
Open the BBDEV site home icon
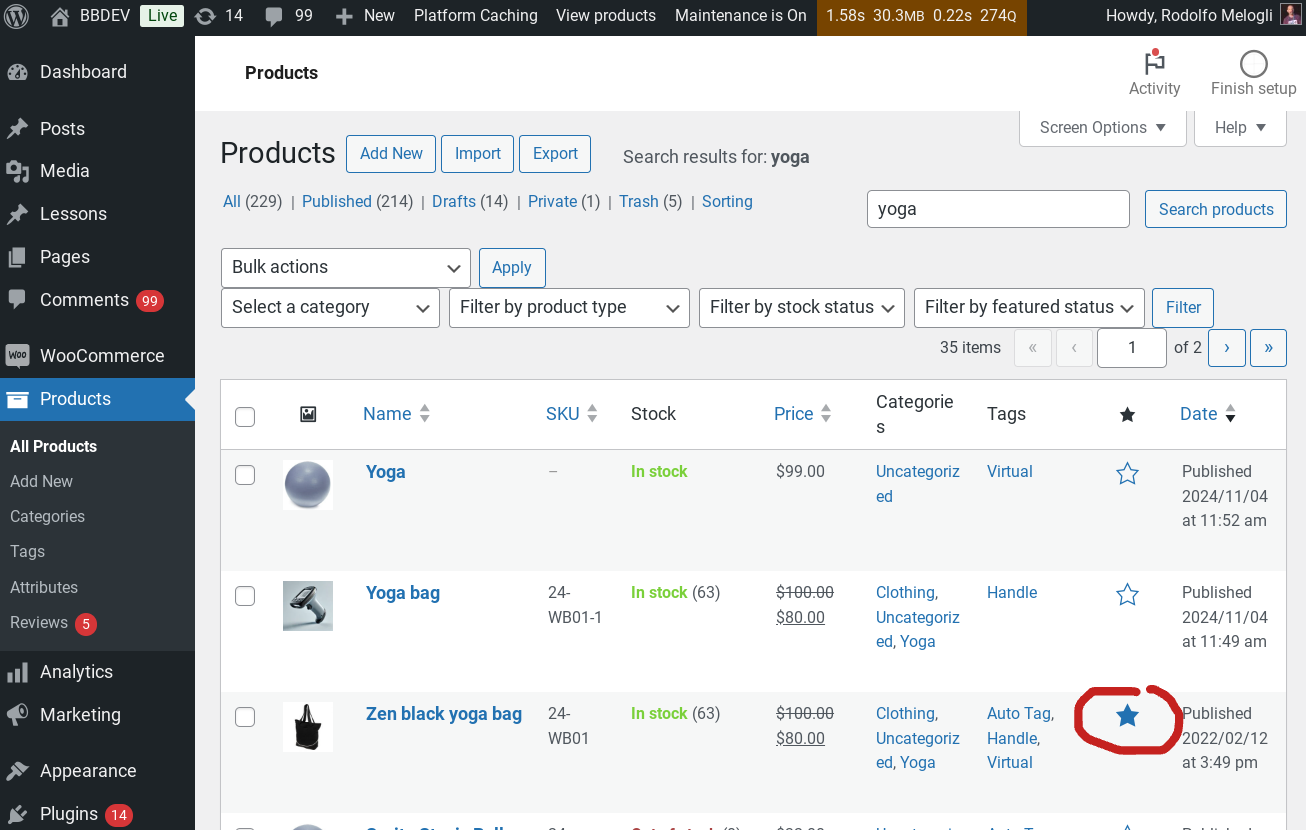pos(59,16)
